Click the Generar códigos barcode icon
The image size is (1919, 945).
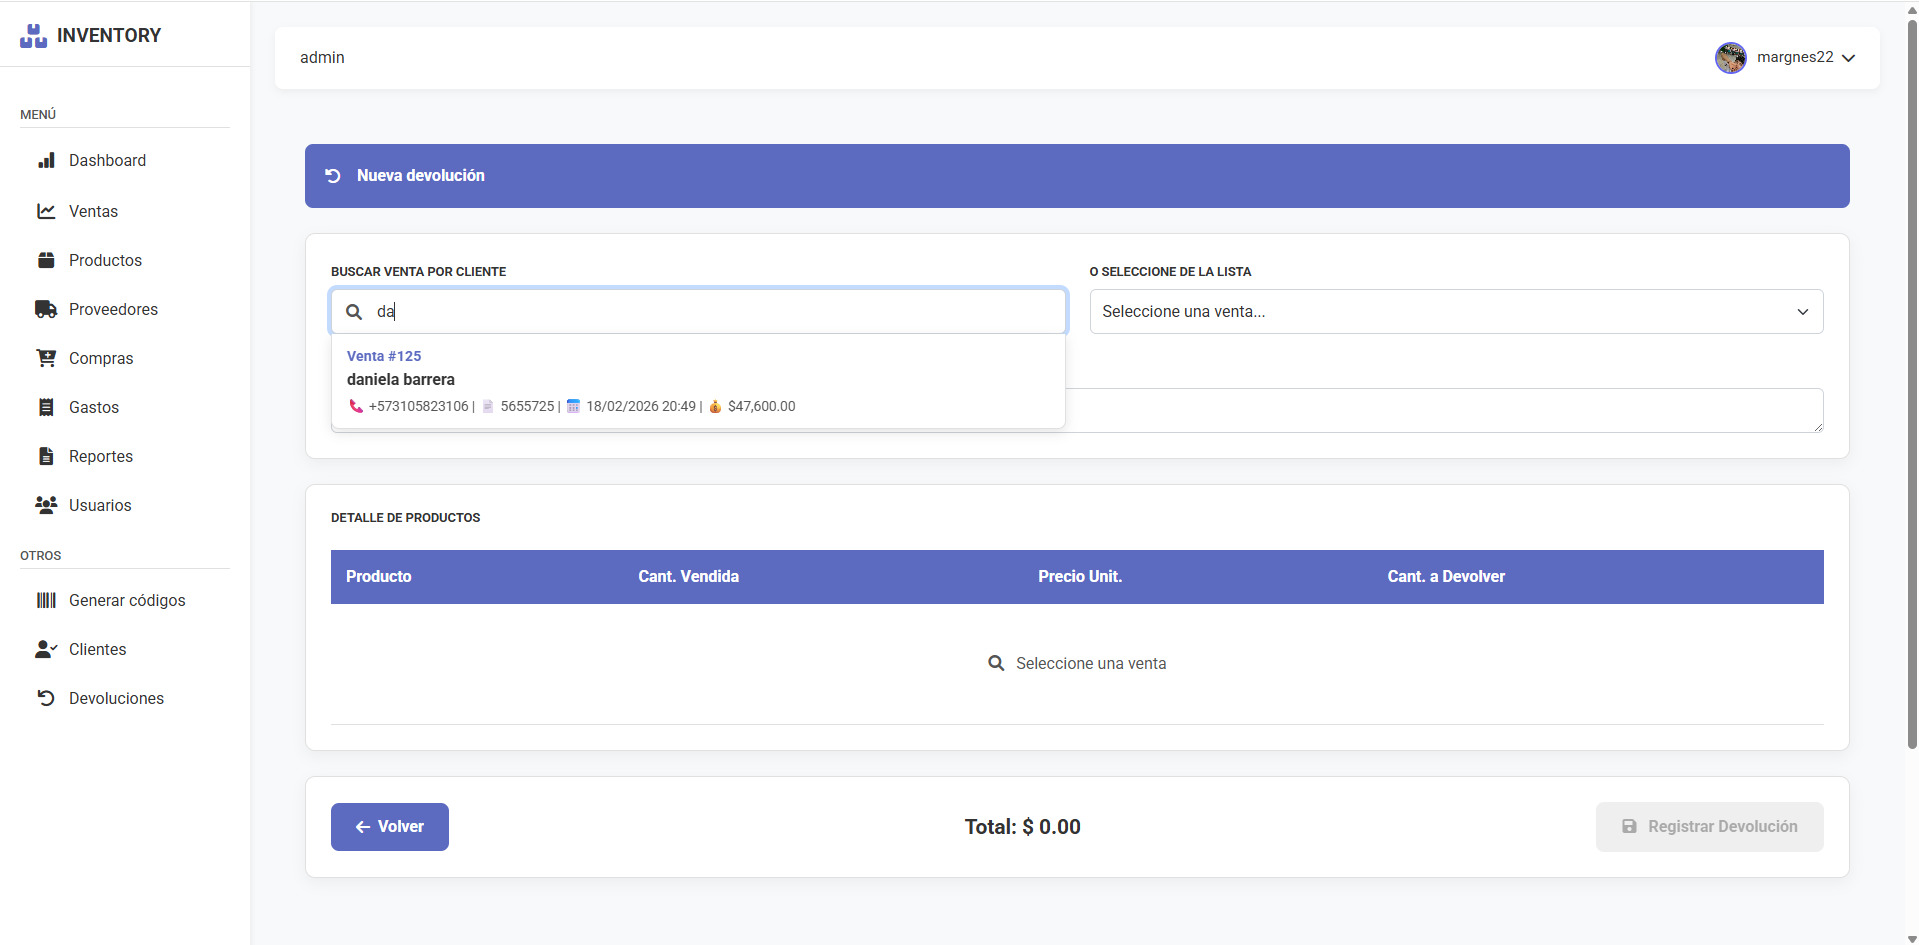click(46, 600)
